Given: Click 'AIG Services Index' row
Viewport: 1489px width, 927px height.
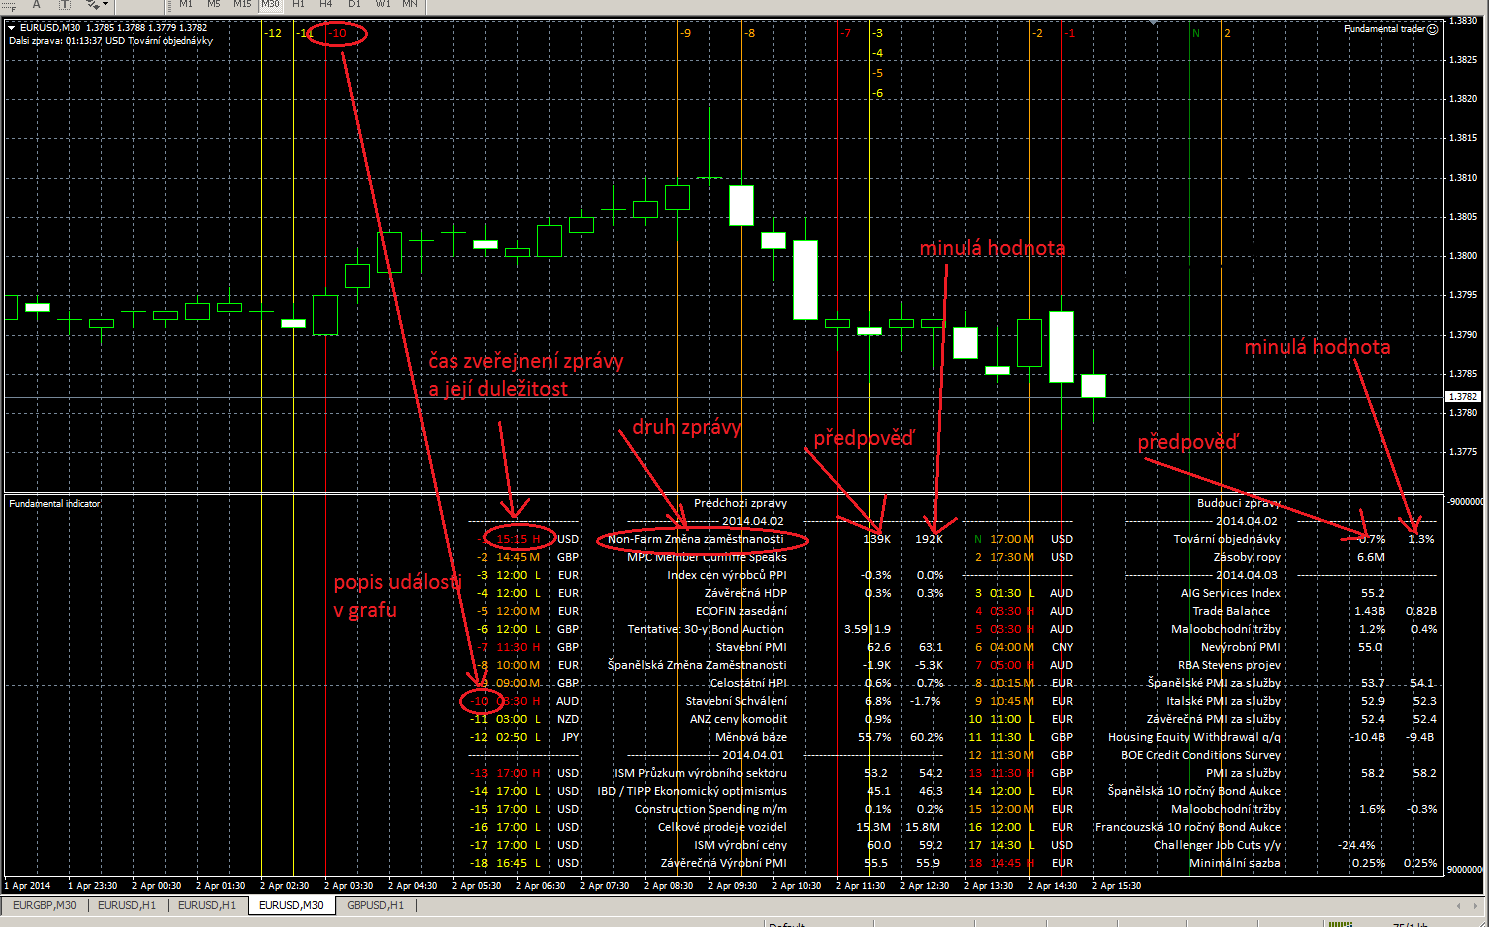Looking at the screenshot, I should pyautogui.click(x=1231, y=593).
